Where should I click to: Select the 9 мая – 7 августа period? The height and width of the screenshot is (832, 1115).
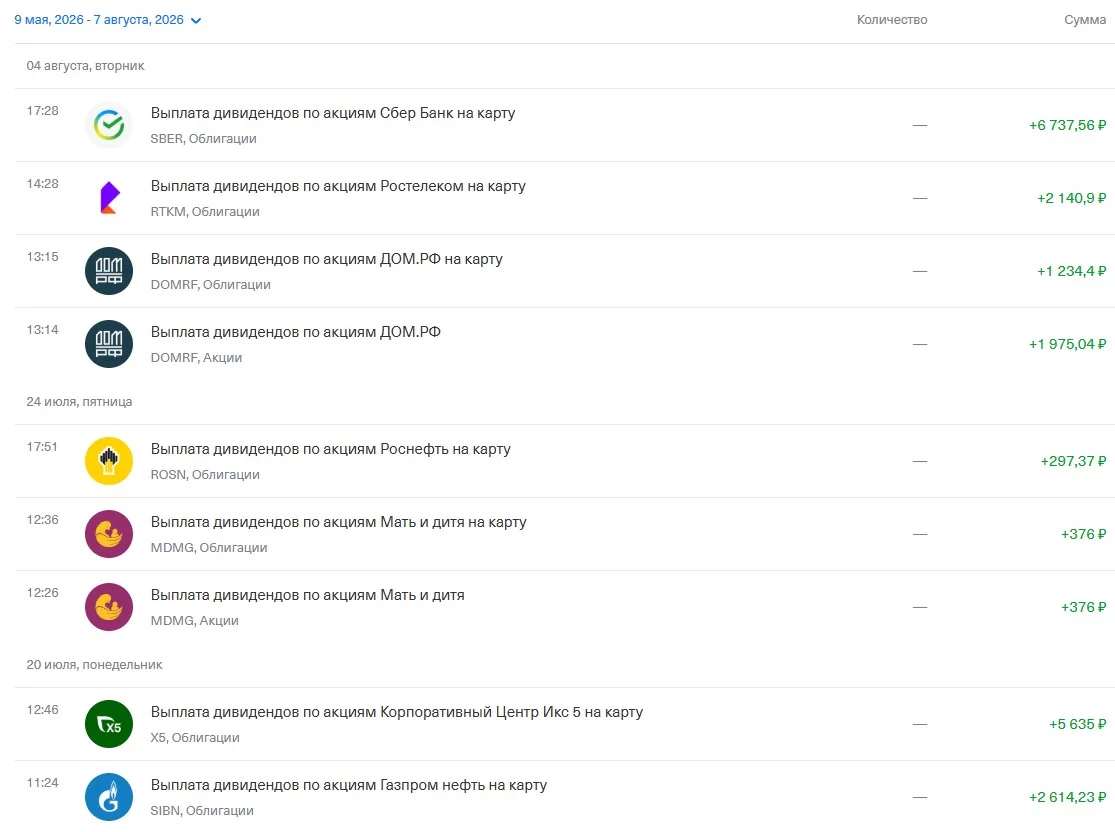(99, 20)
